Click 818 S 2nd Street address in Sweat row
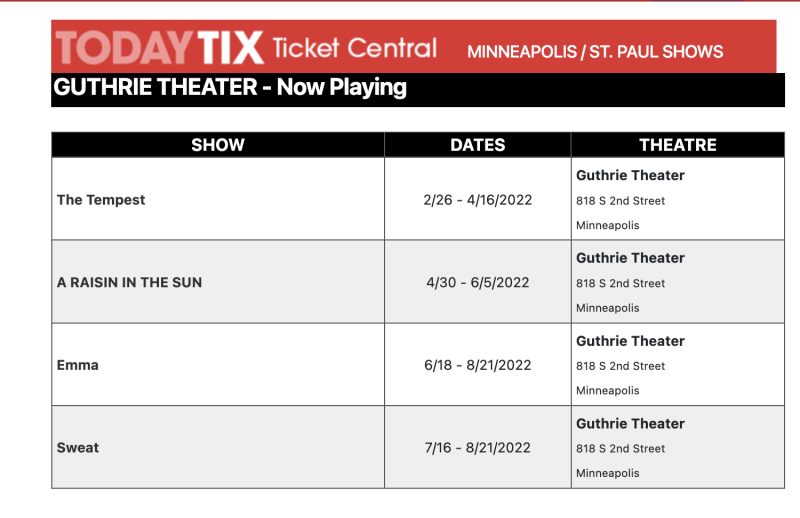 [620, 449]
